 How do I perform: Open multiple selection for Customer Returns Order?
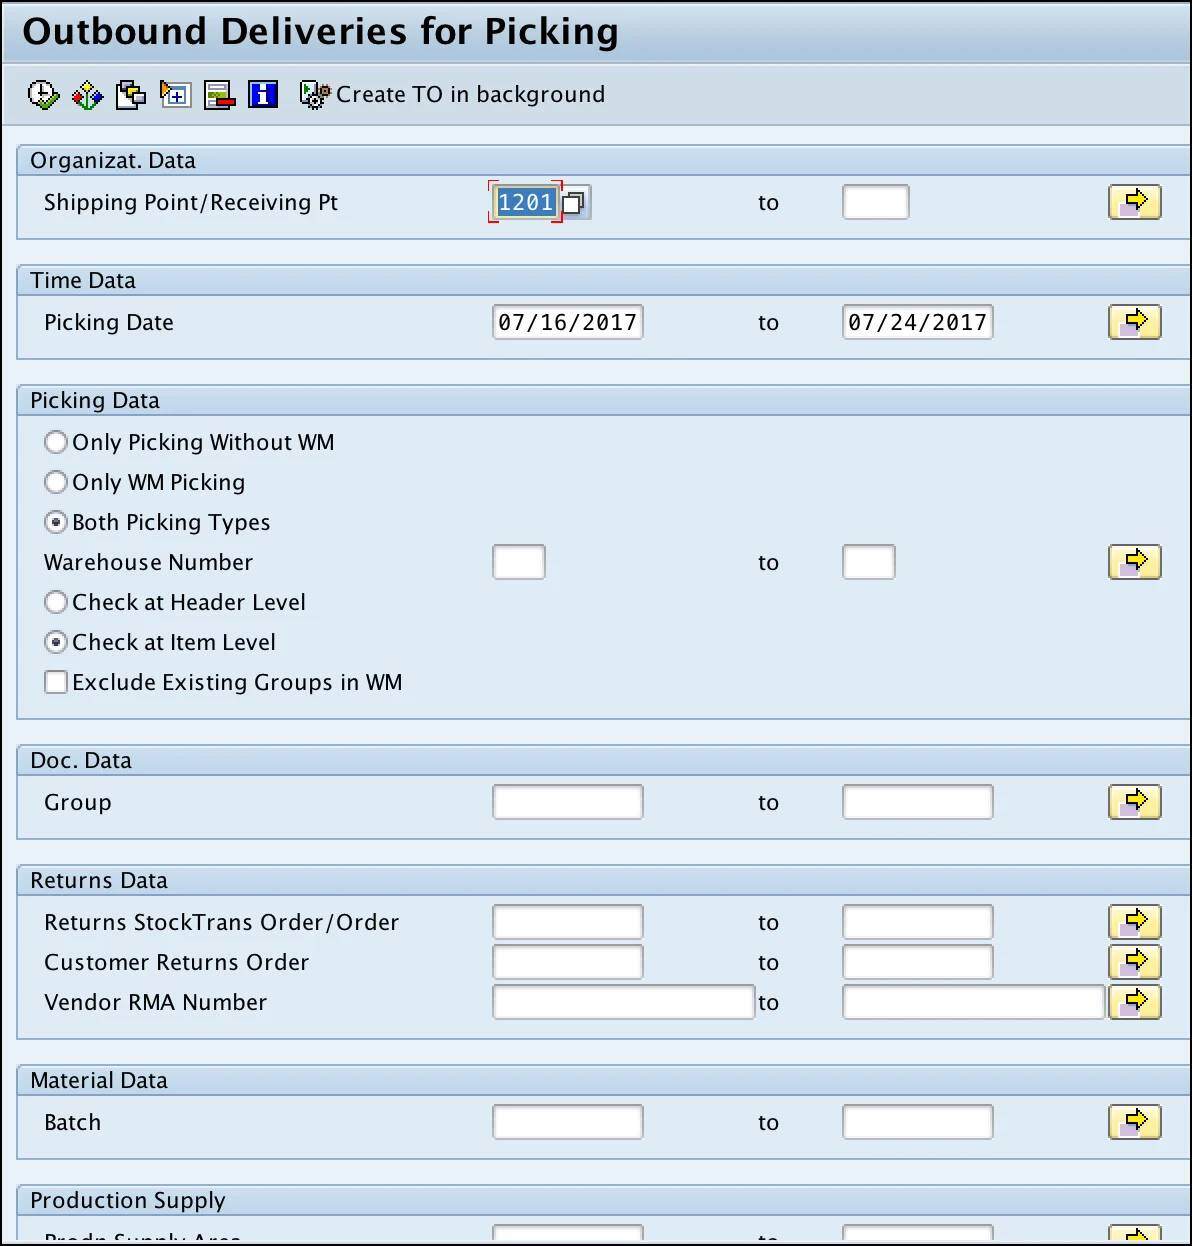click(x=1135, y=962)
